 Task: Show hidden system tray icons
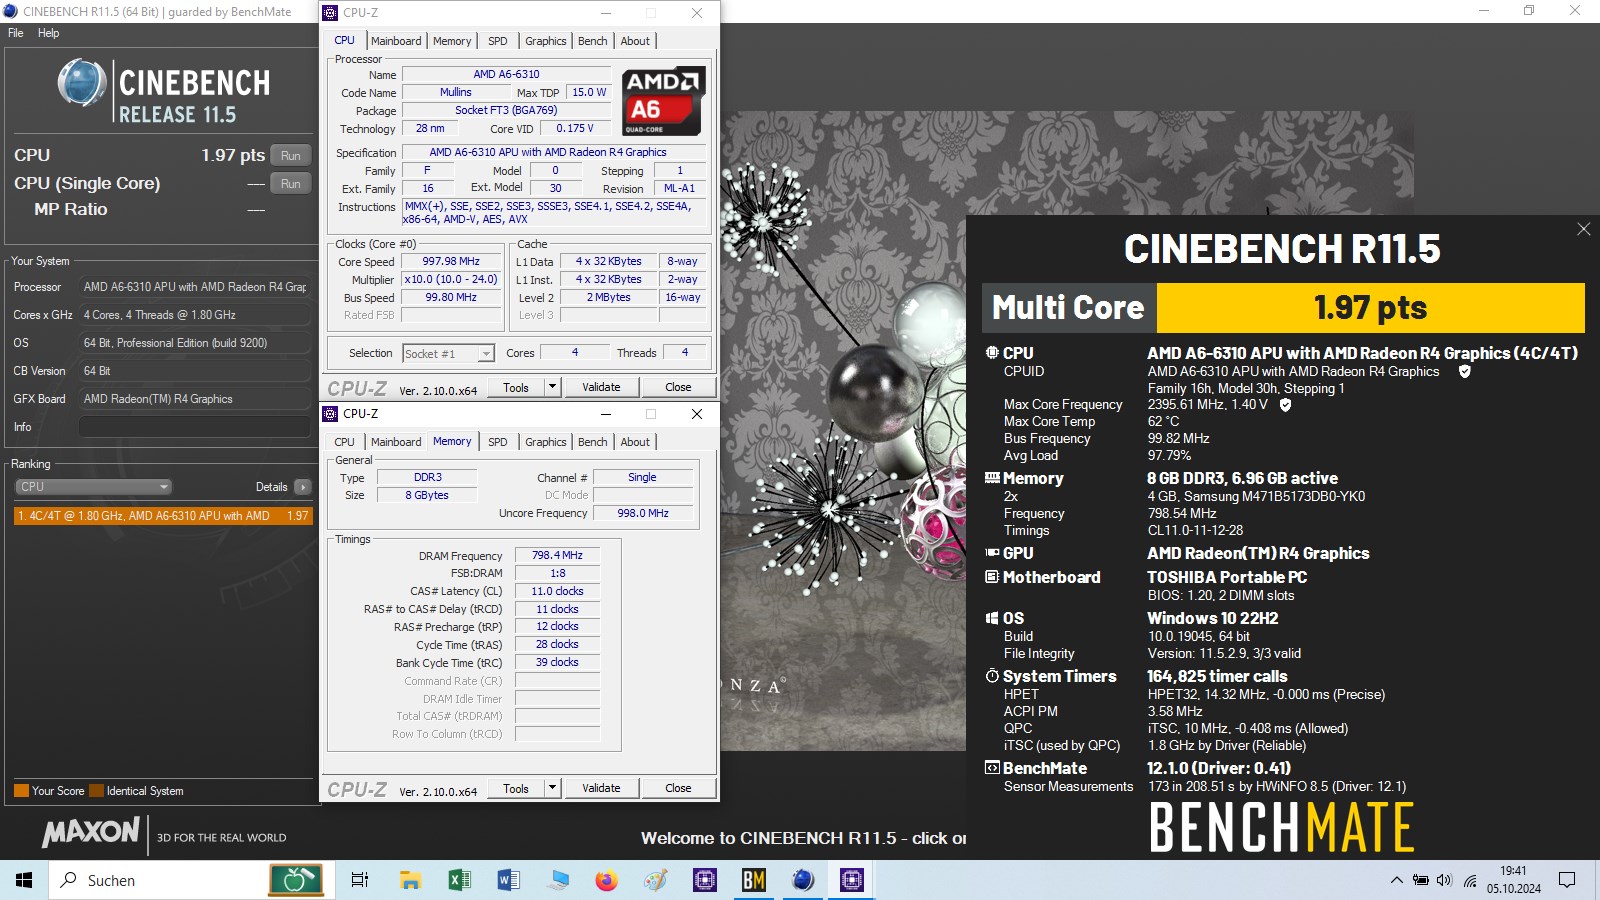click(x=1396, y=880)
